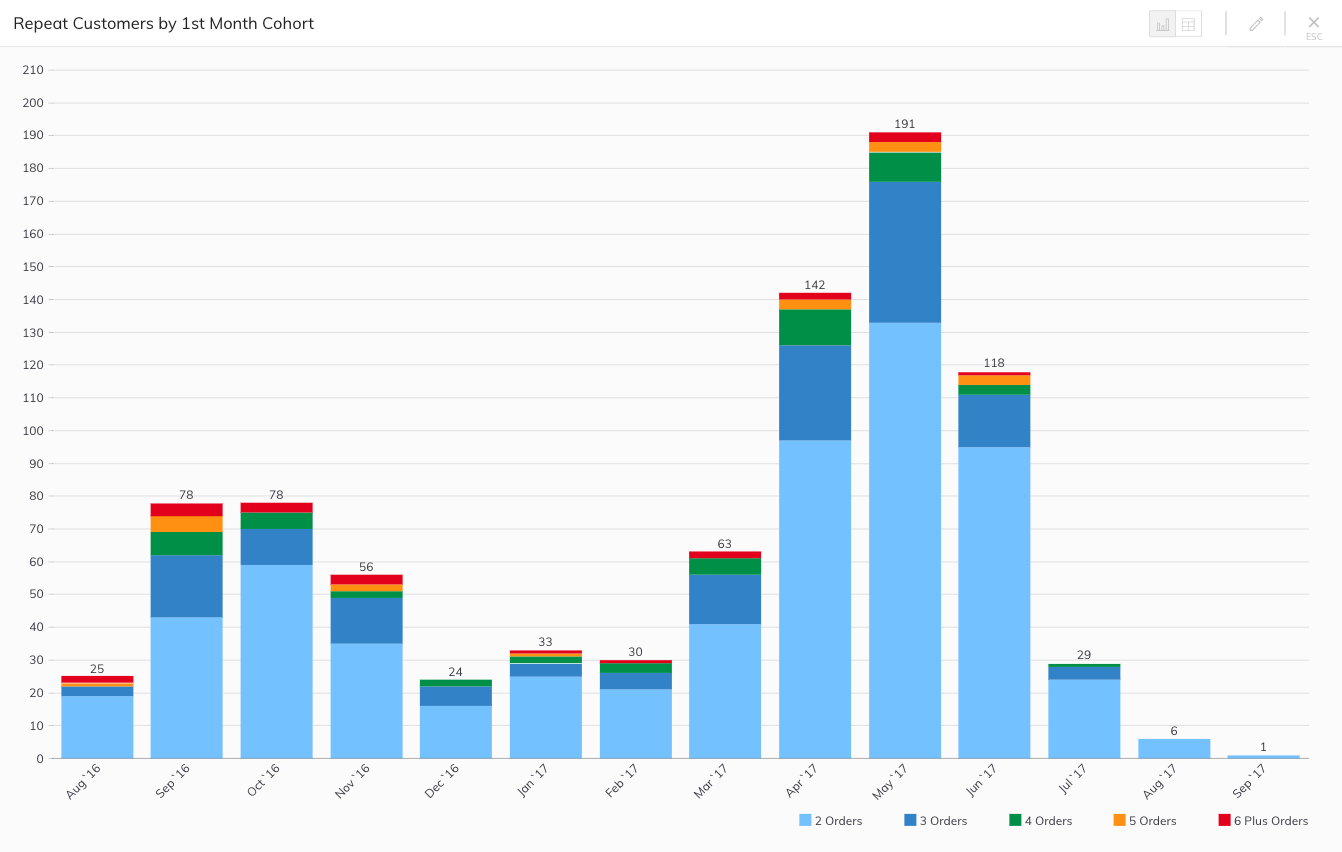Close the chart with the ESC icon
Image resolution: width=1342 pixels, height=852 pixels.
click(1314, 22)
